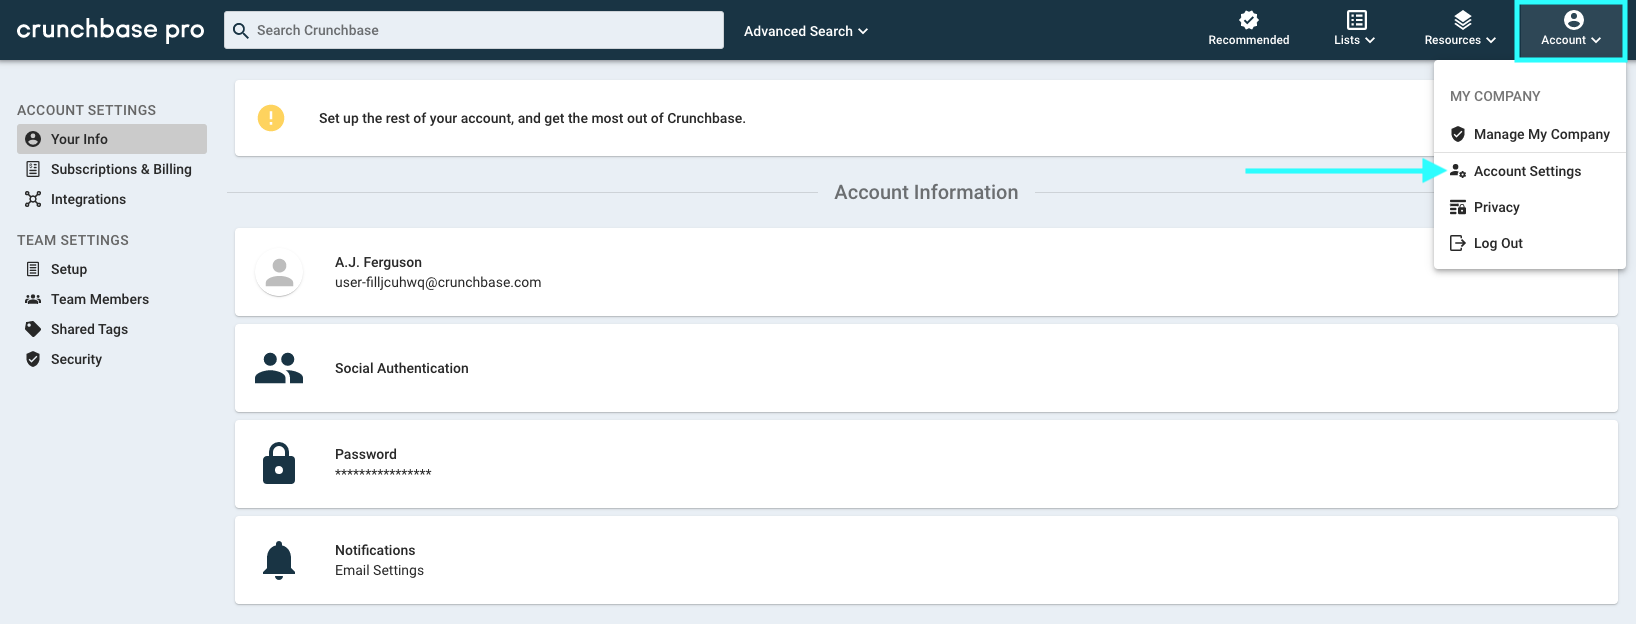This screenshot has height=624, width=1636.
Task: Click the A.J. Ferguson profile avatar
Action: 279,272
